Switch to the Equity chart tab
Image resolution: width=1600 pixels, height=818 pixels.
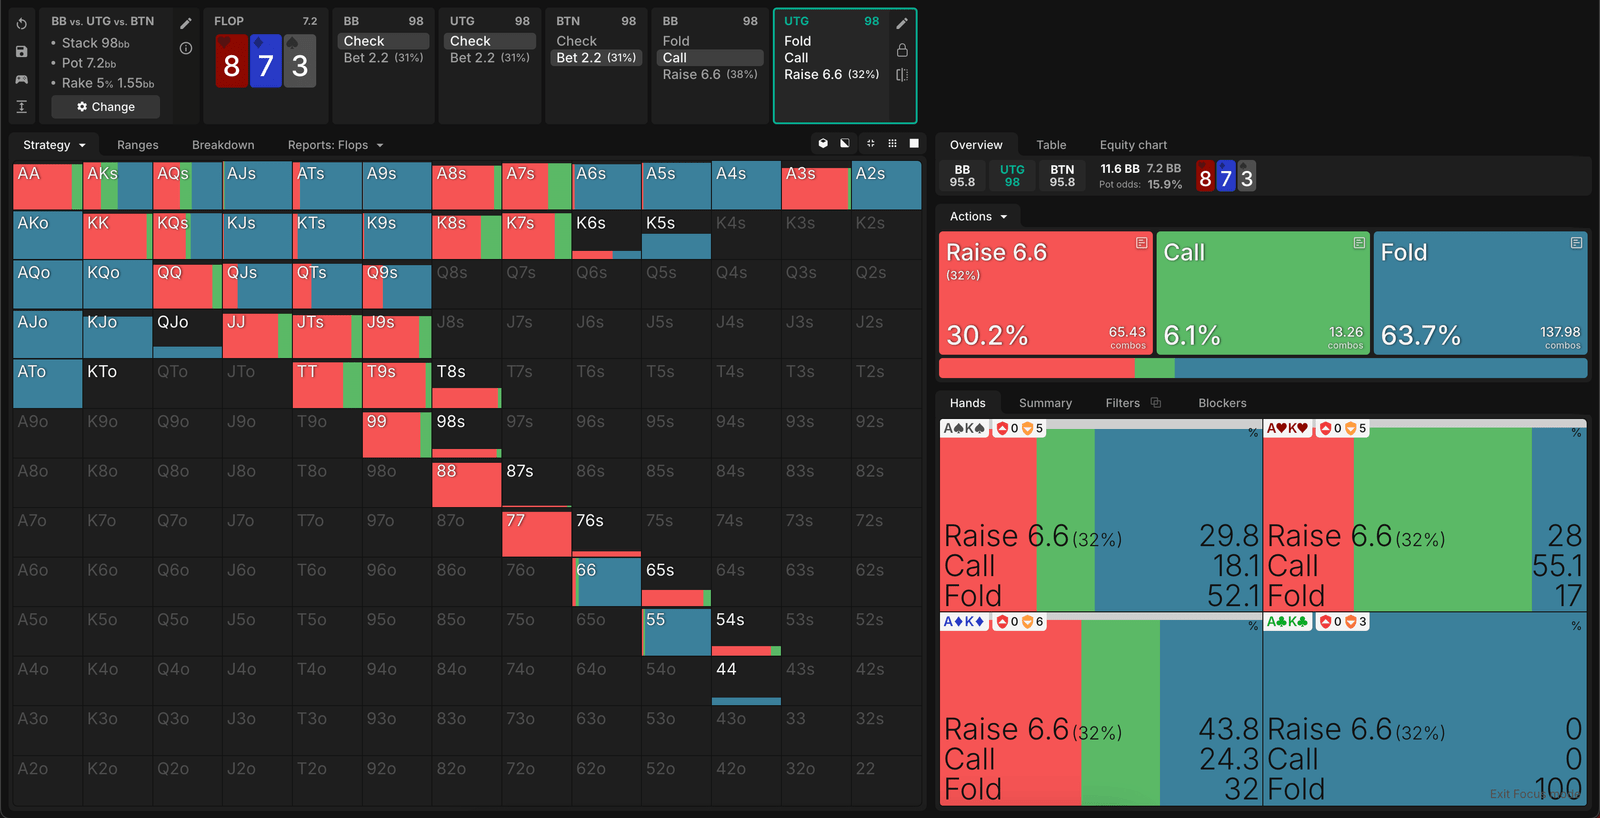click(1133, 145)
